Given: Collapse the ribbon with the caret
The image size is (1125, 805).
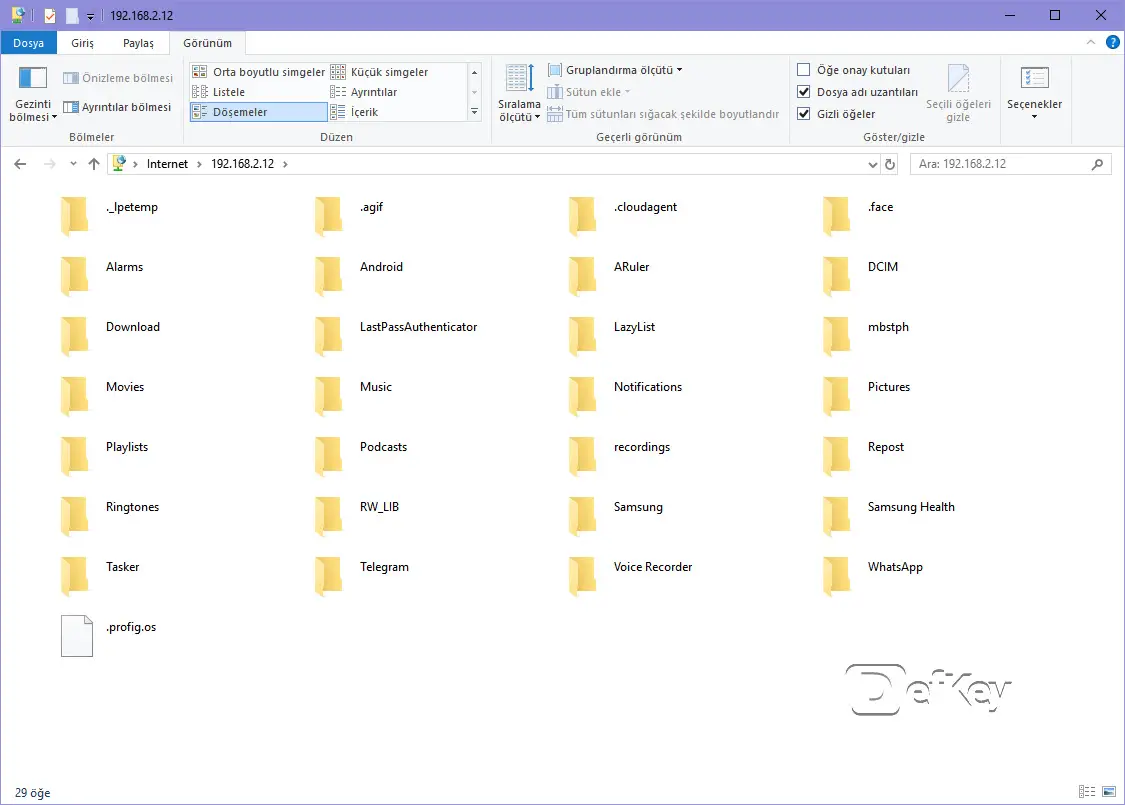Looking at the screenshot, I should pyautogui.click(x=1091, y=42).
